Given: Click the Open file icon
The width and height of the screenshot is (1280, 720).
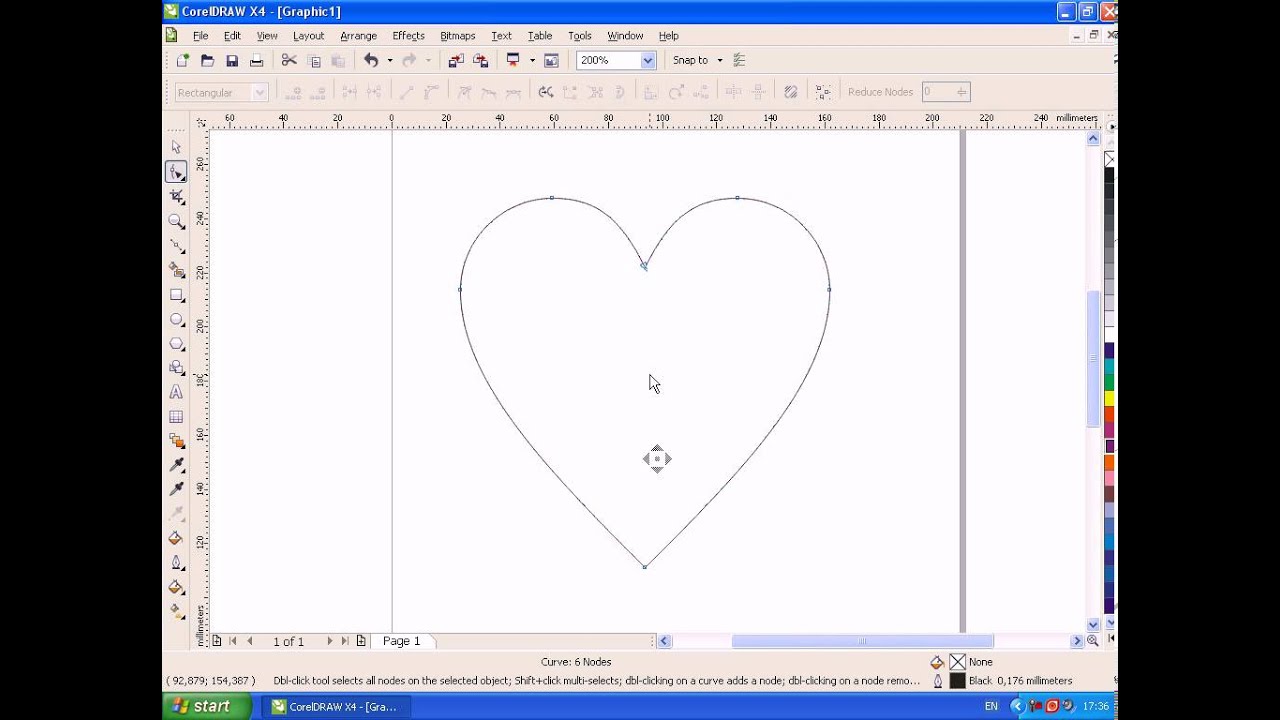Looking at the screenshot, I should click(x=207, y=60).
